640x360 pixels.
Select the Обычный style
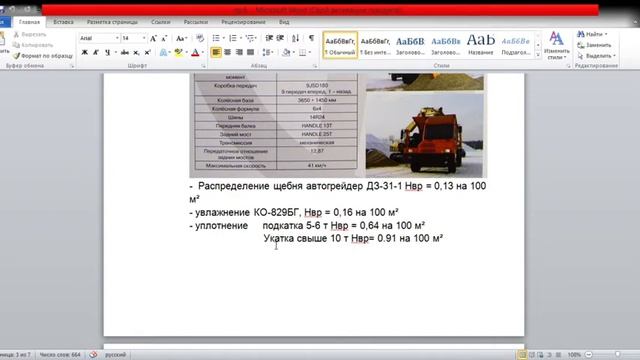pos(340,45)
